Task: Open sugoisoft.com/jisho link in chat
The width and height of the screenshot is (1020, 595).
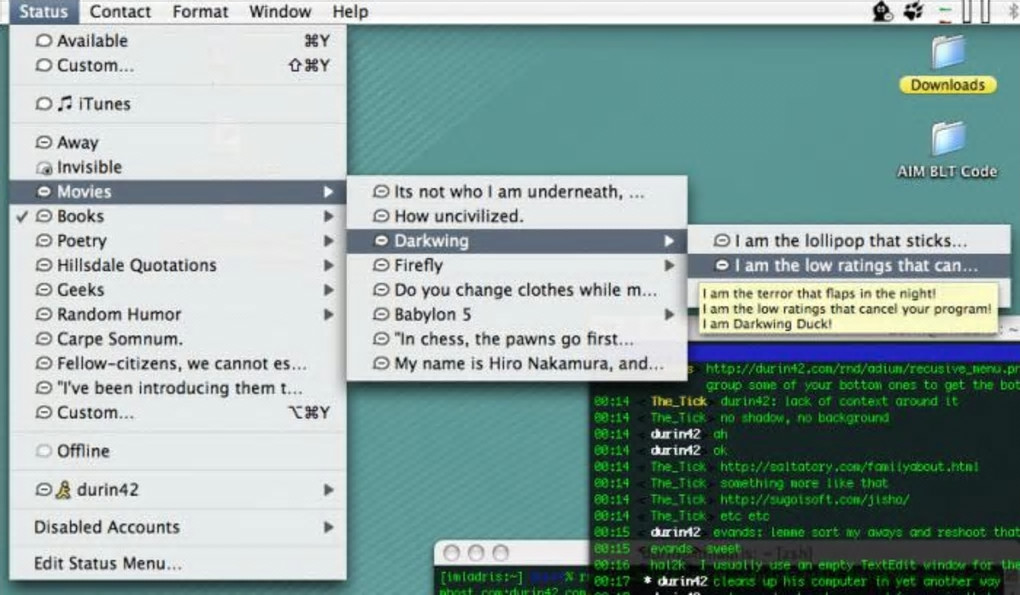Action: (814, 499)
